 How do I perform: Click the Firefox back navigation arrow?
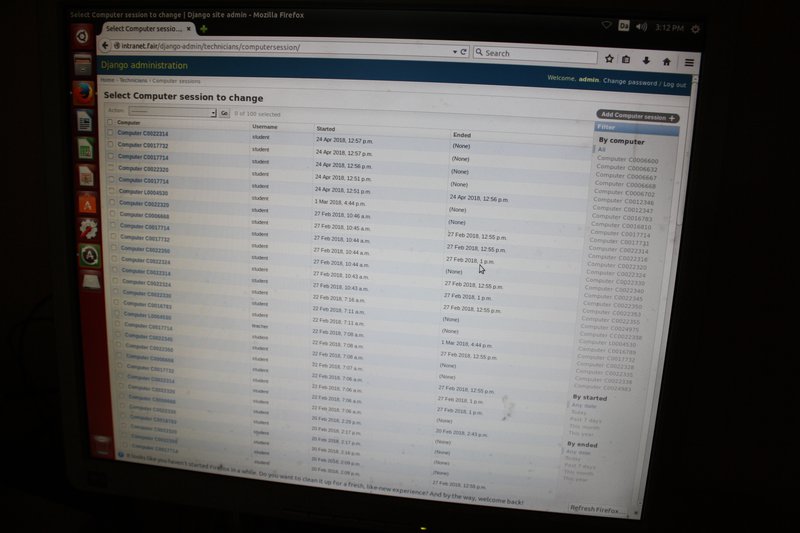pos(105,46)
